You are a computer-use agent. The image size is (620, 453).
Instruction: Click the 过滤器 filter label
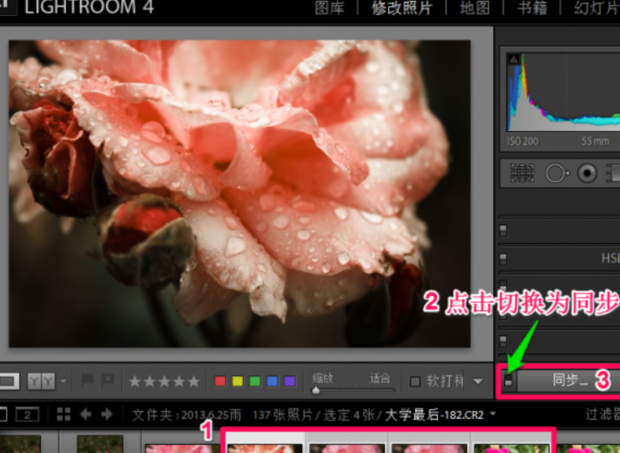tap(602, 414)
